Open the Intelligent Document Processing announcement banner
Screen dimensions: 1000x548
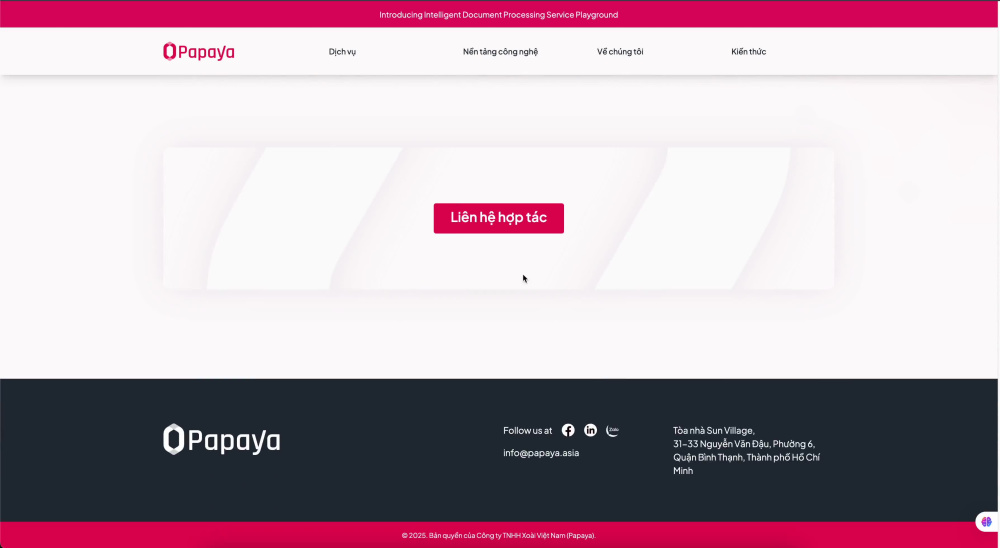pyautogui.click(x=499, y=15)
